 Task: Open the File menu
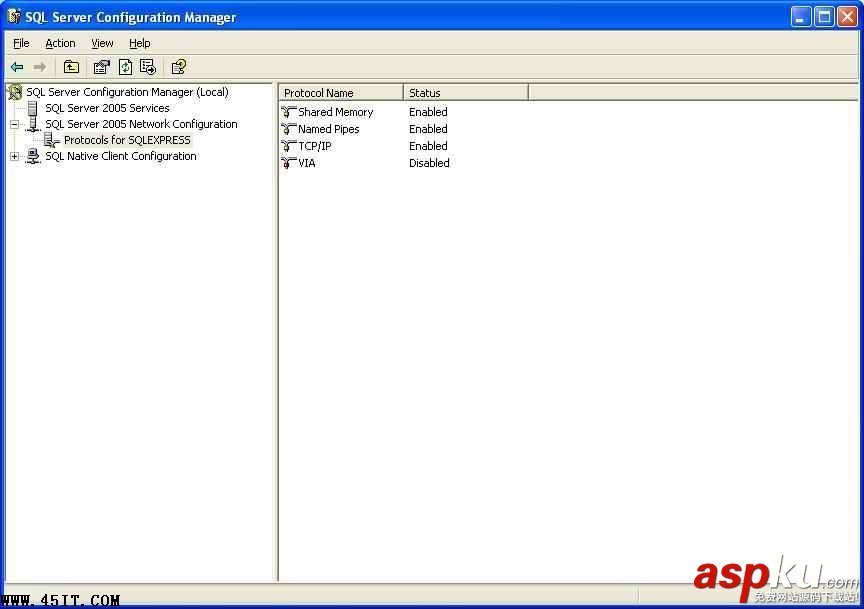[21, 43]
